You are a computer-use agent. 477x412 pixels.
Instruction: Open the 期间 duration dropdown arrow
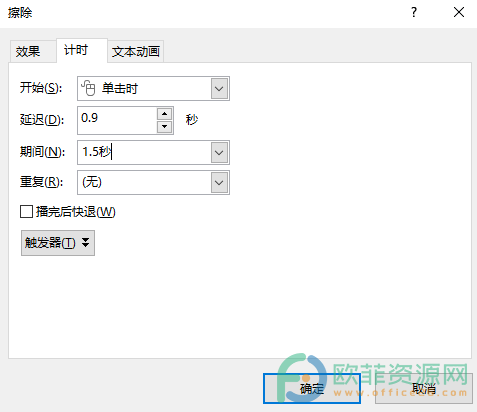[219, 153]
